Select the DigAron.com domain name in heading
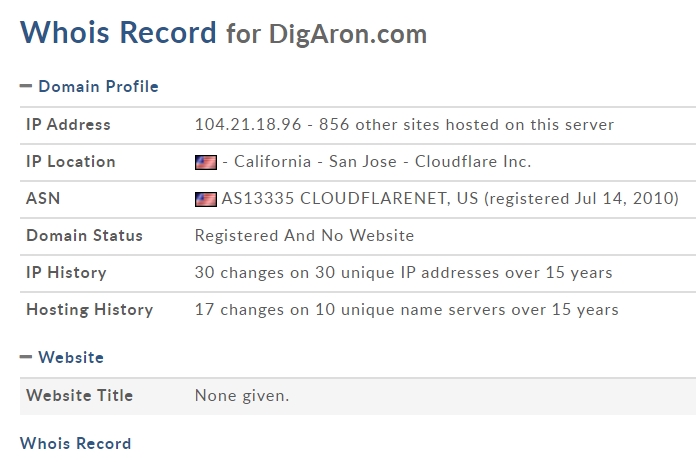Viewport: 696px width, 462px height. click(x=348, y=34)
